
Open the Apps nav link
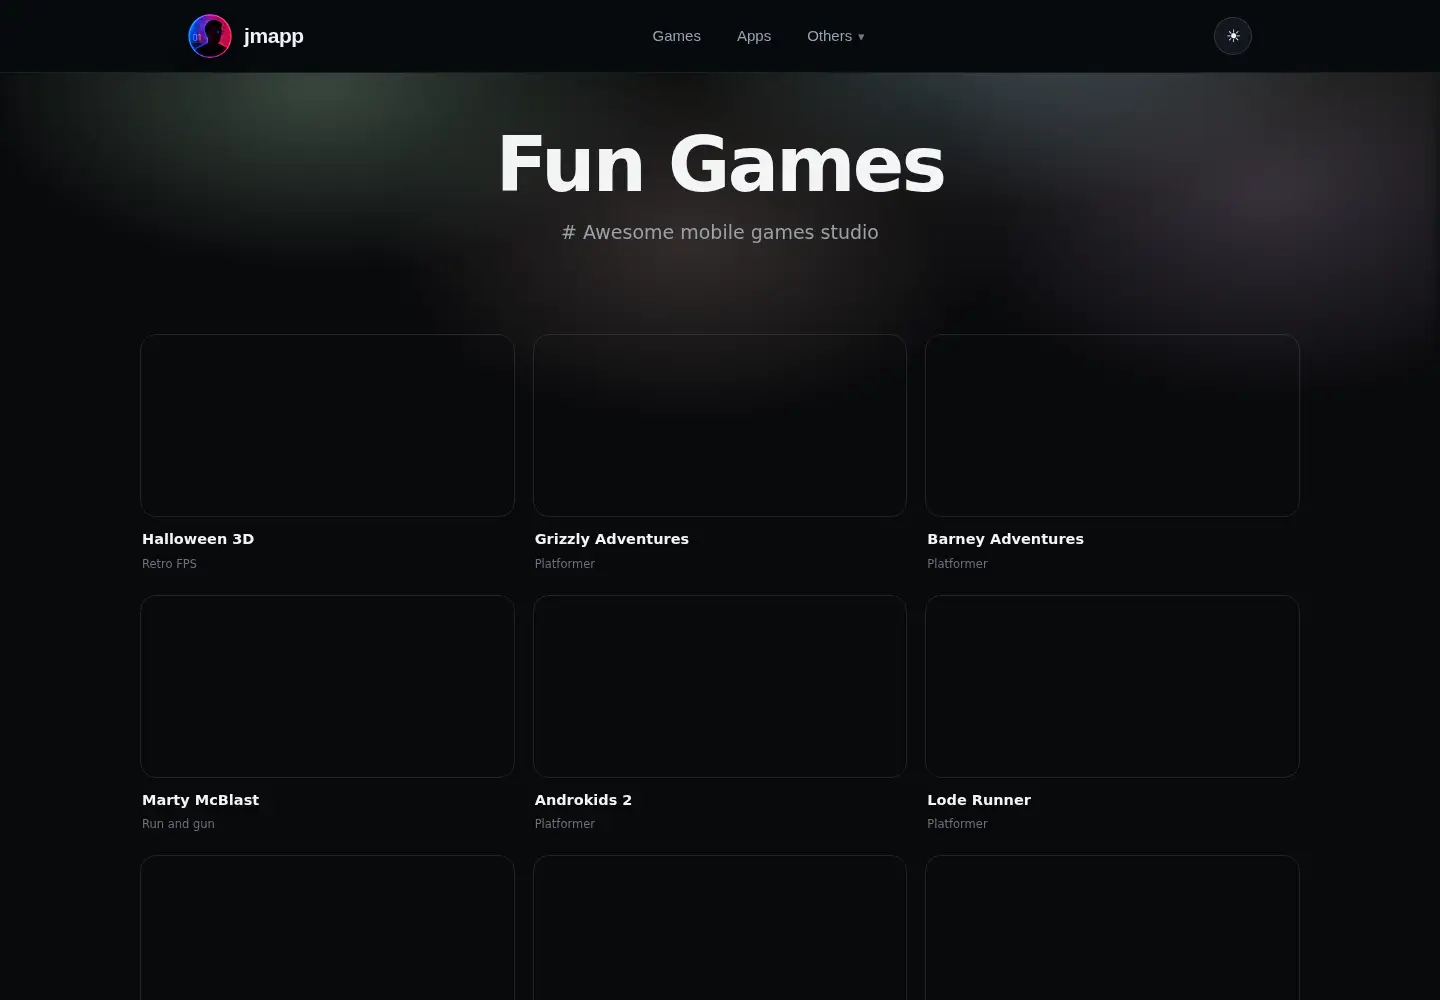tap(754, 36)
